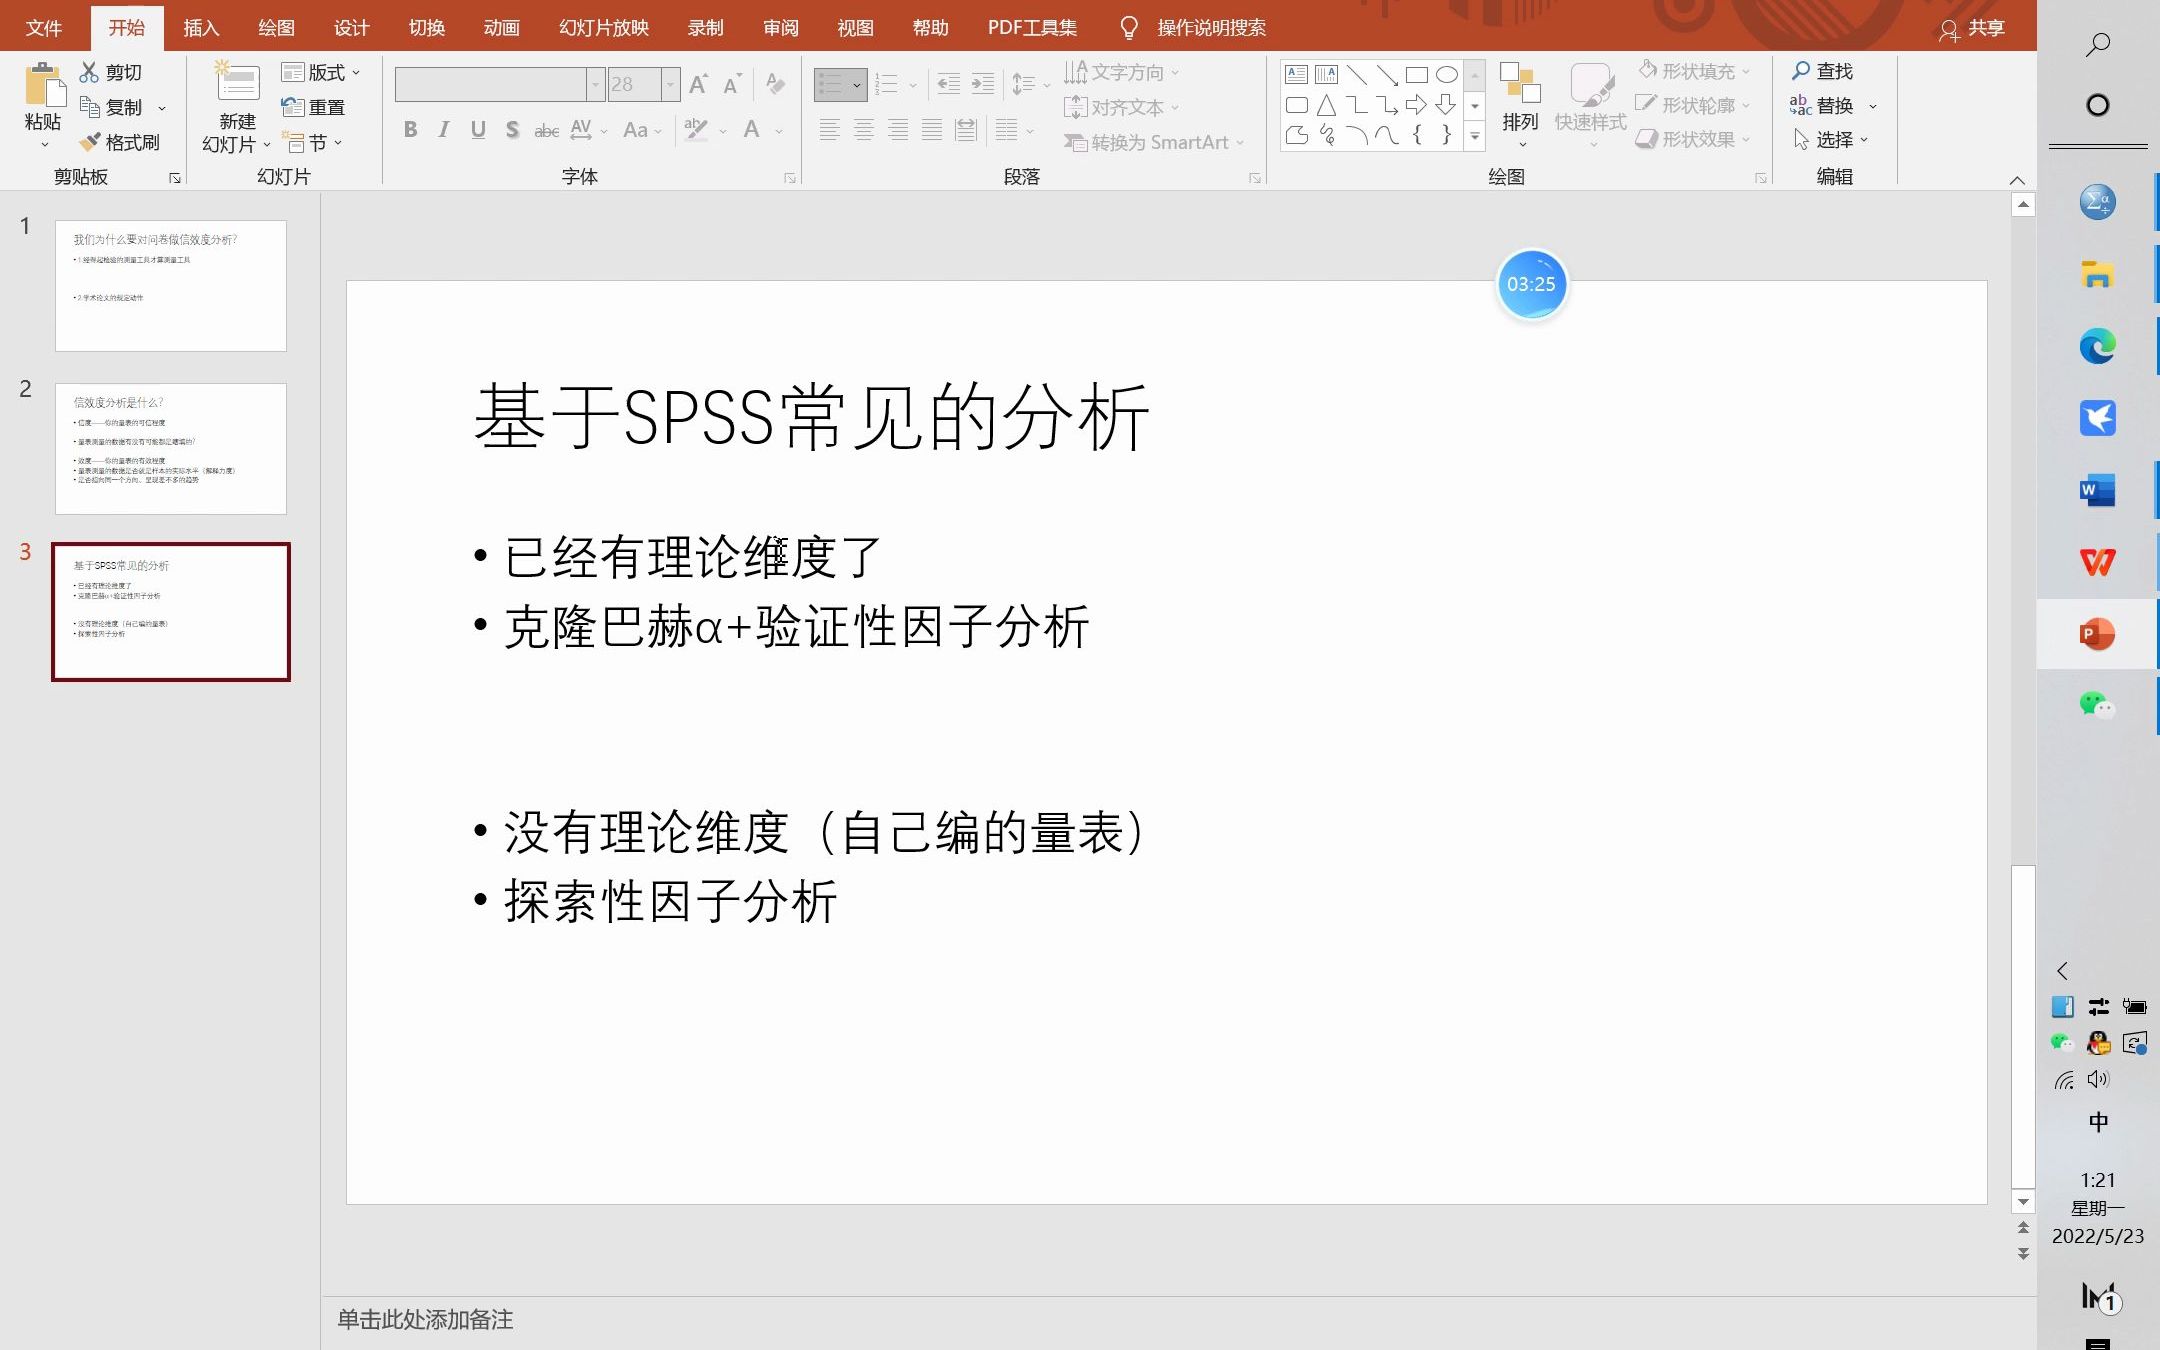
Task: Click the Windows search icon on taskbar
Action: pyautogui.click(x=2098, y=44)
